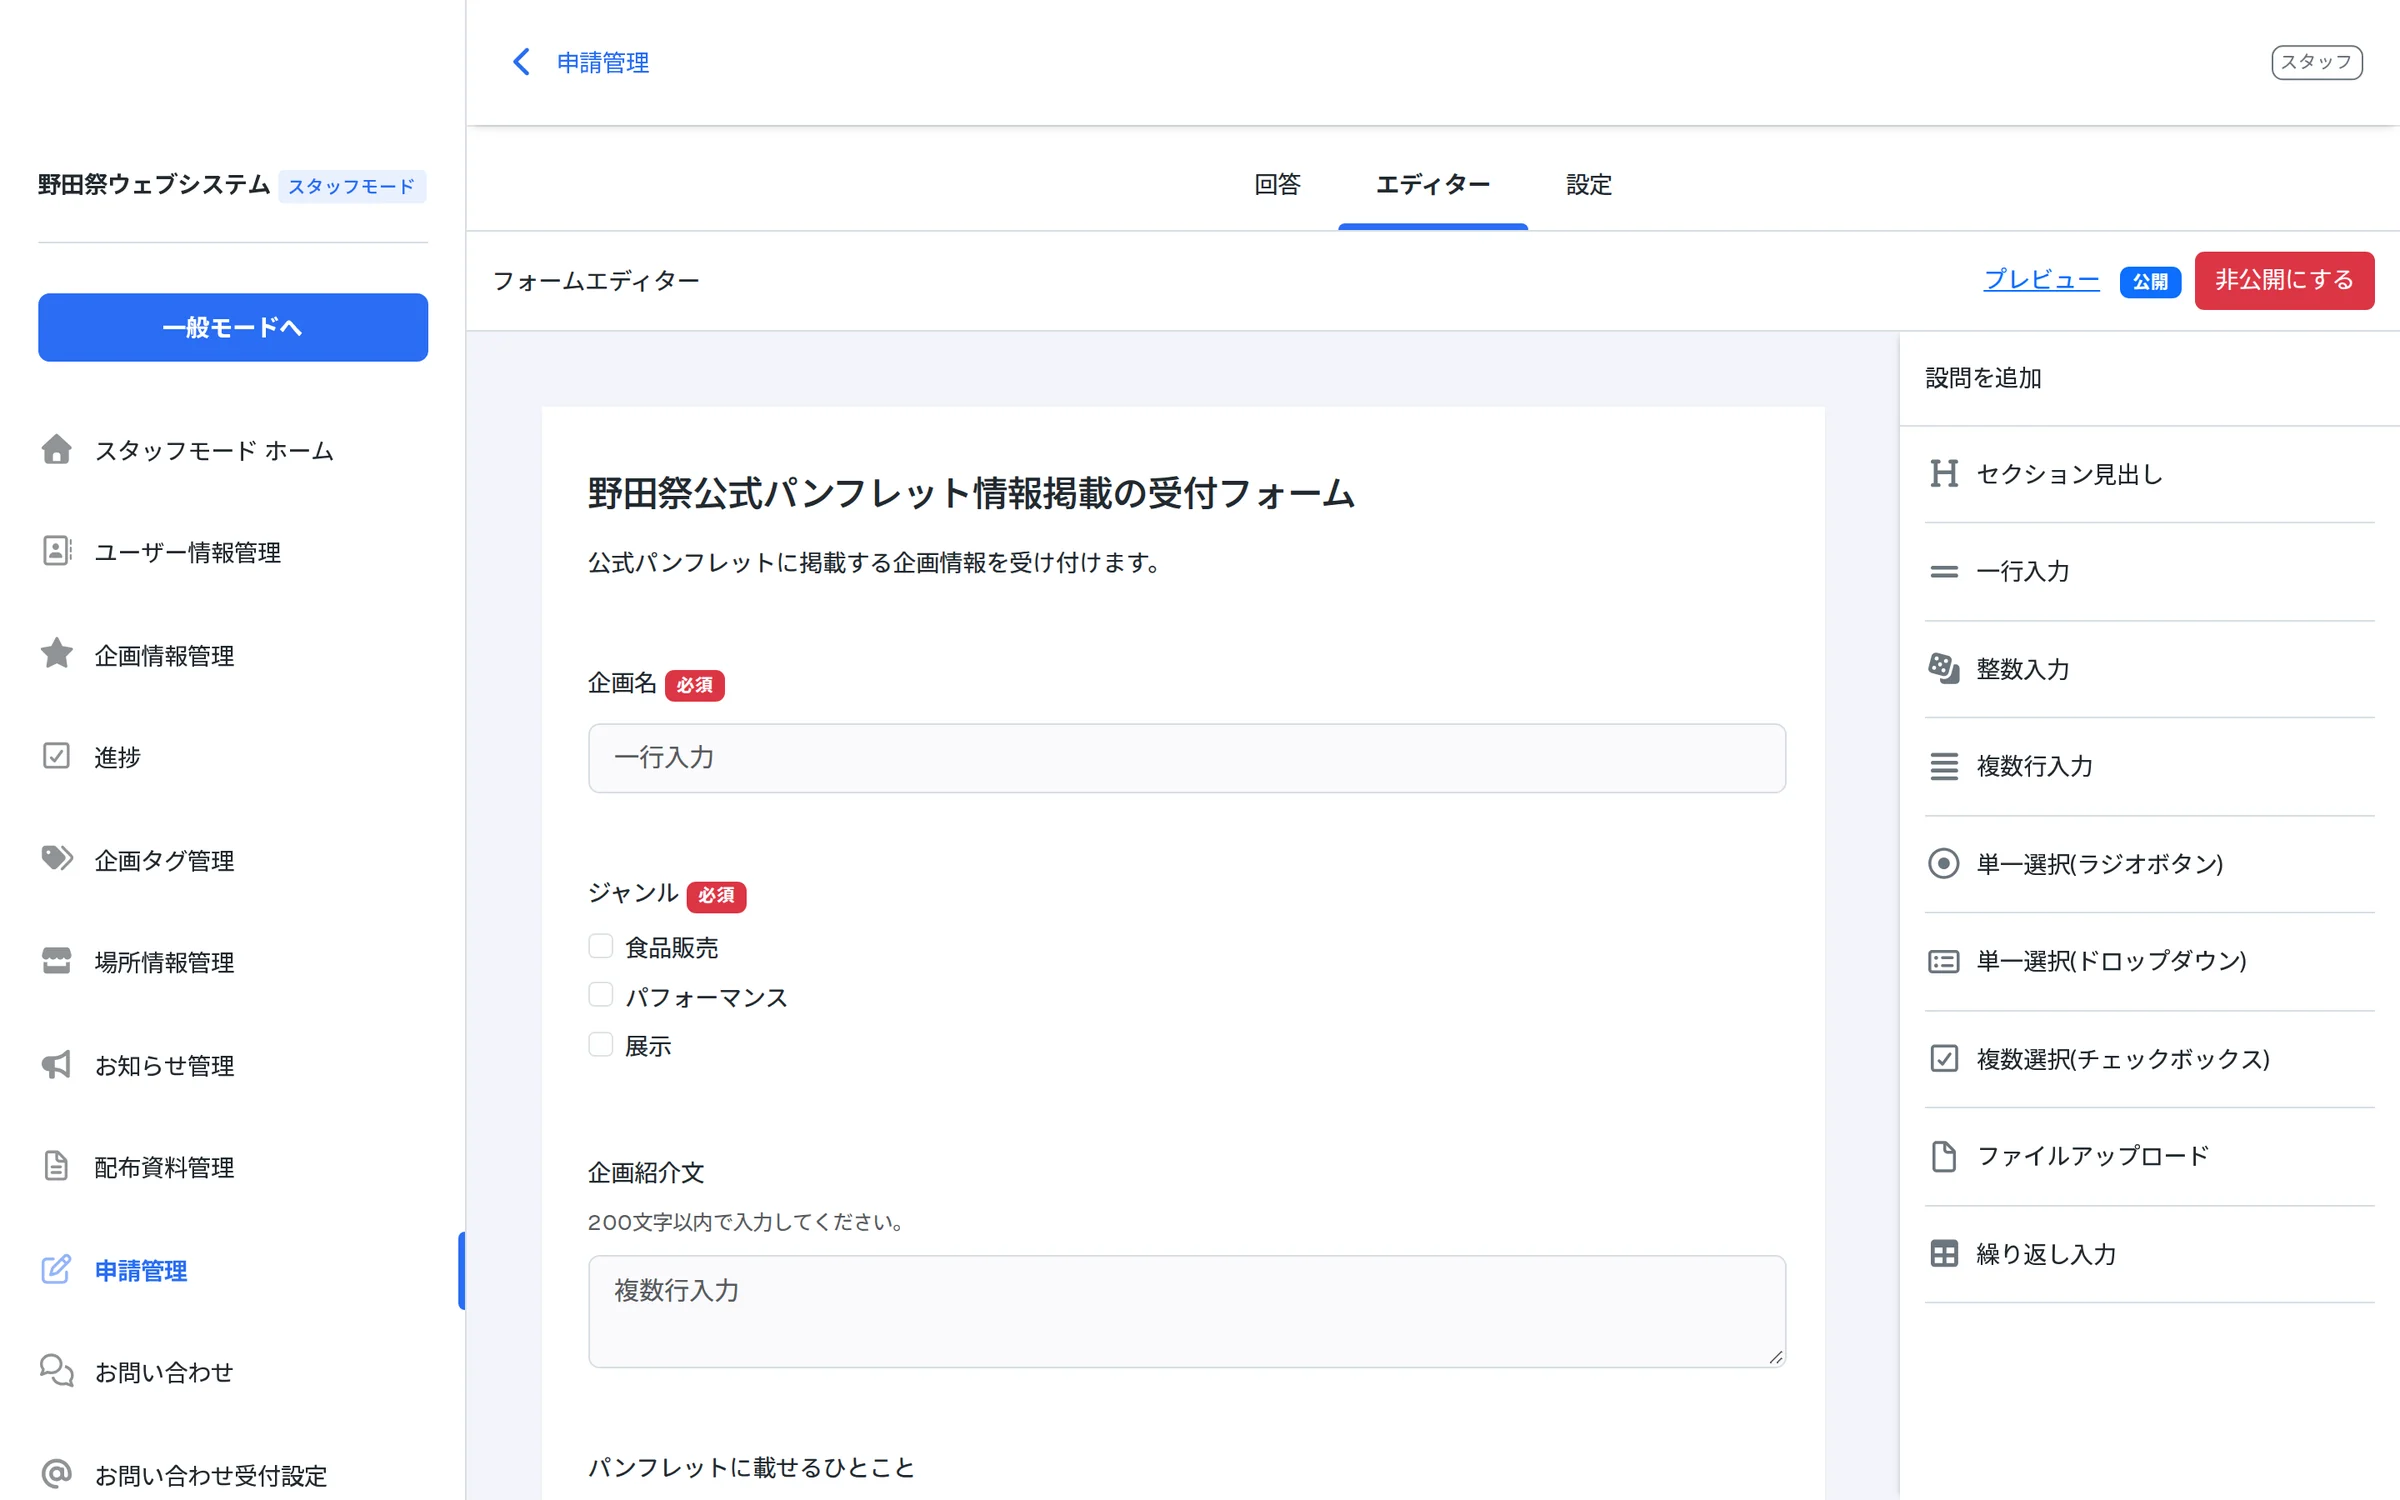Image resolution: width=2400 pixels, height=1500 pixels.
Task: Click the 公開 status badge
Action: [2149, 282]
